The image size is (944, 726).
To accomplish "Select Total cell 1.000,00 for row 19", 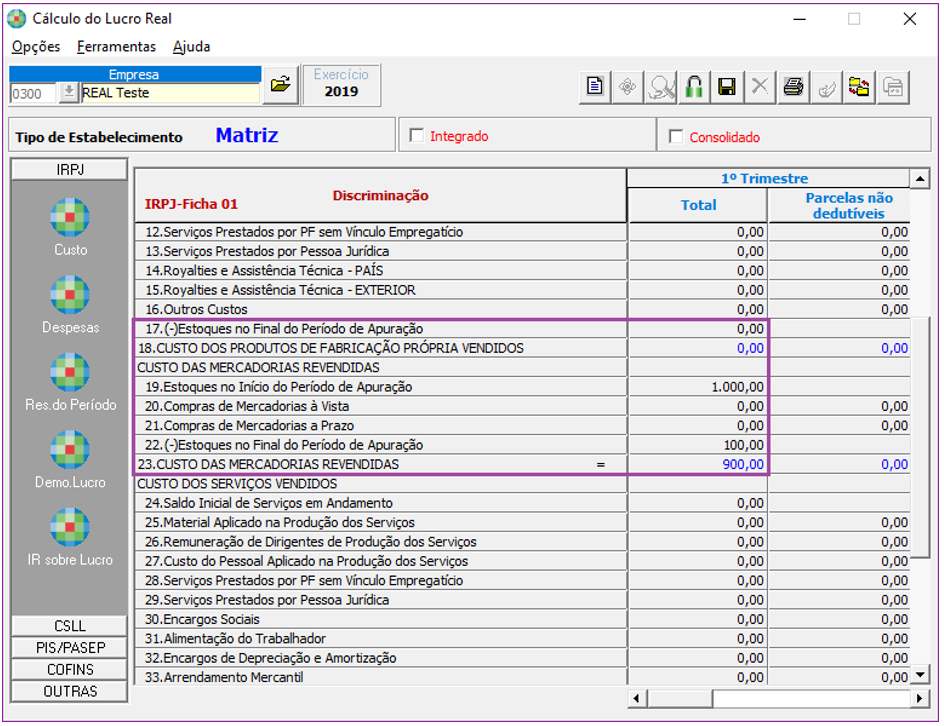I will [698, 386].
